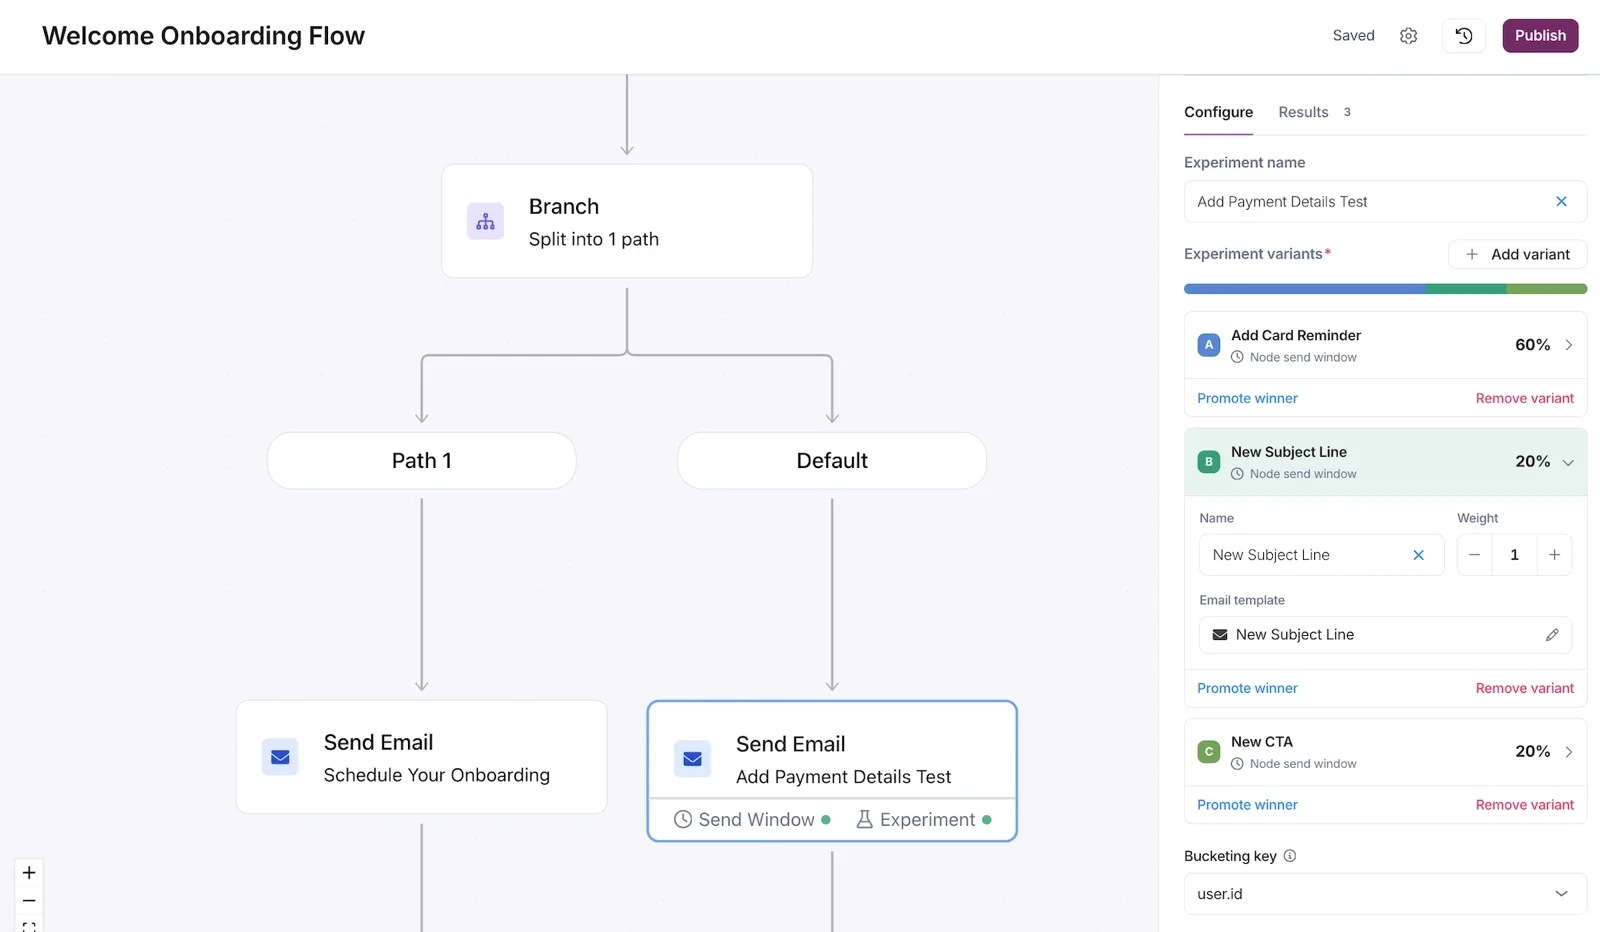
Task: Open flow settings gear icon
Action: [1408, 36]
